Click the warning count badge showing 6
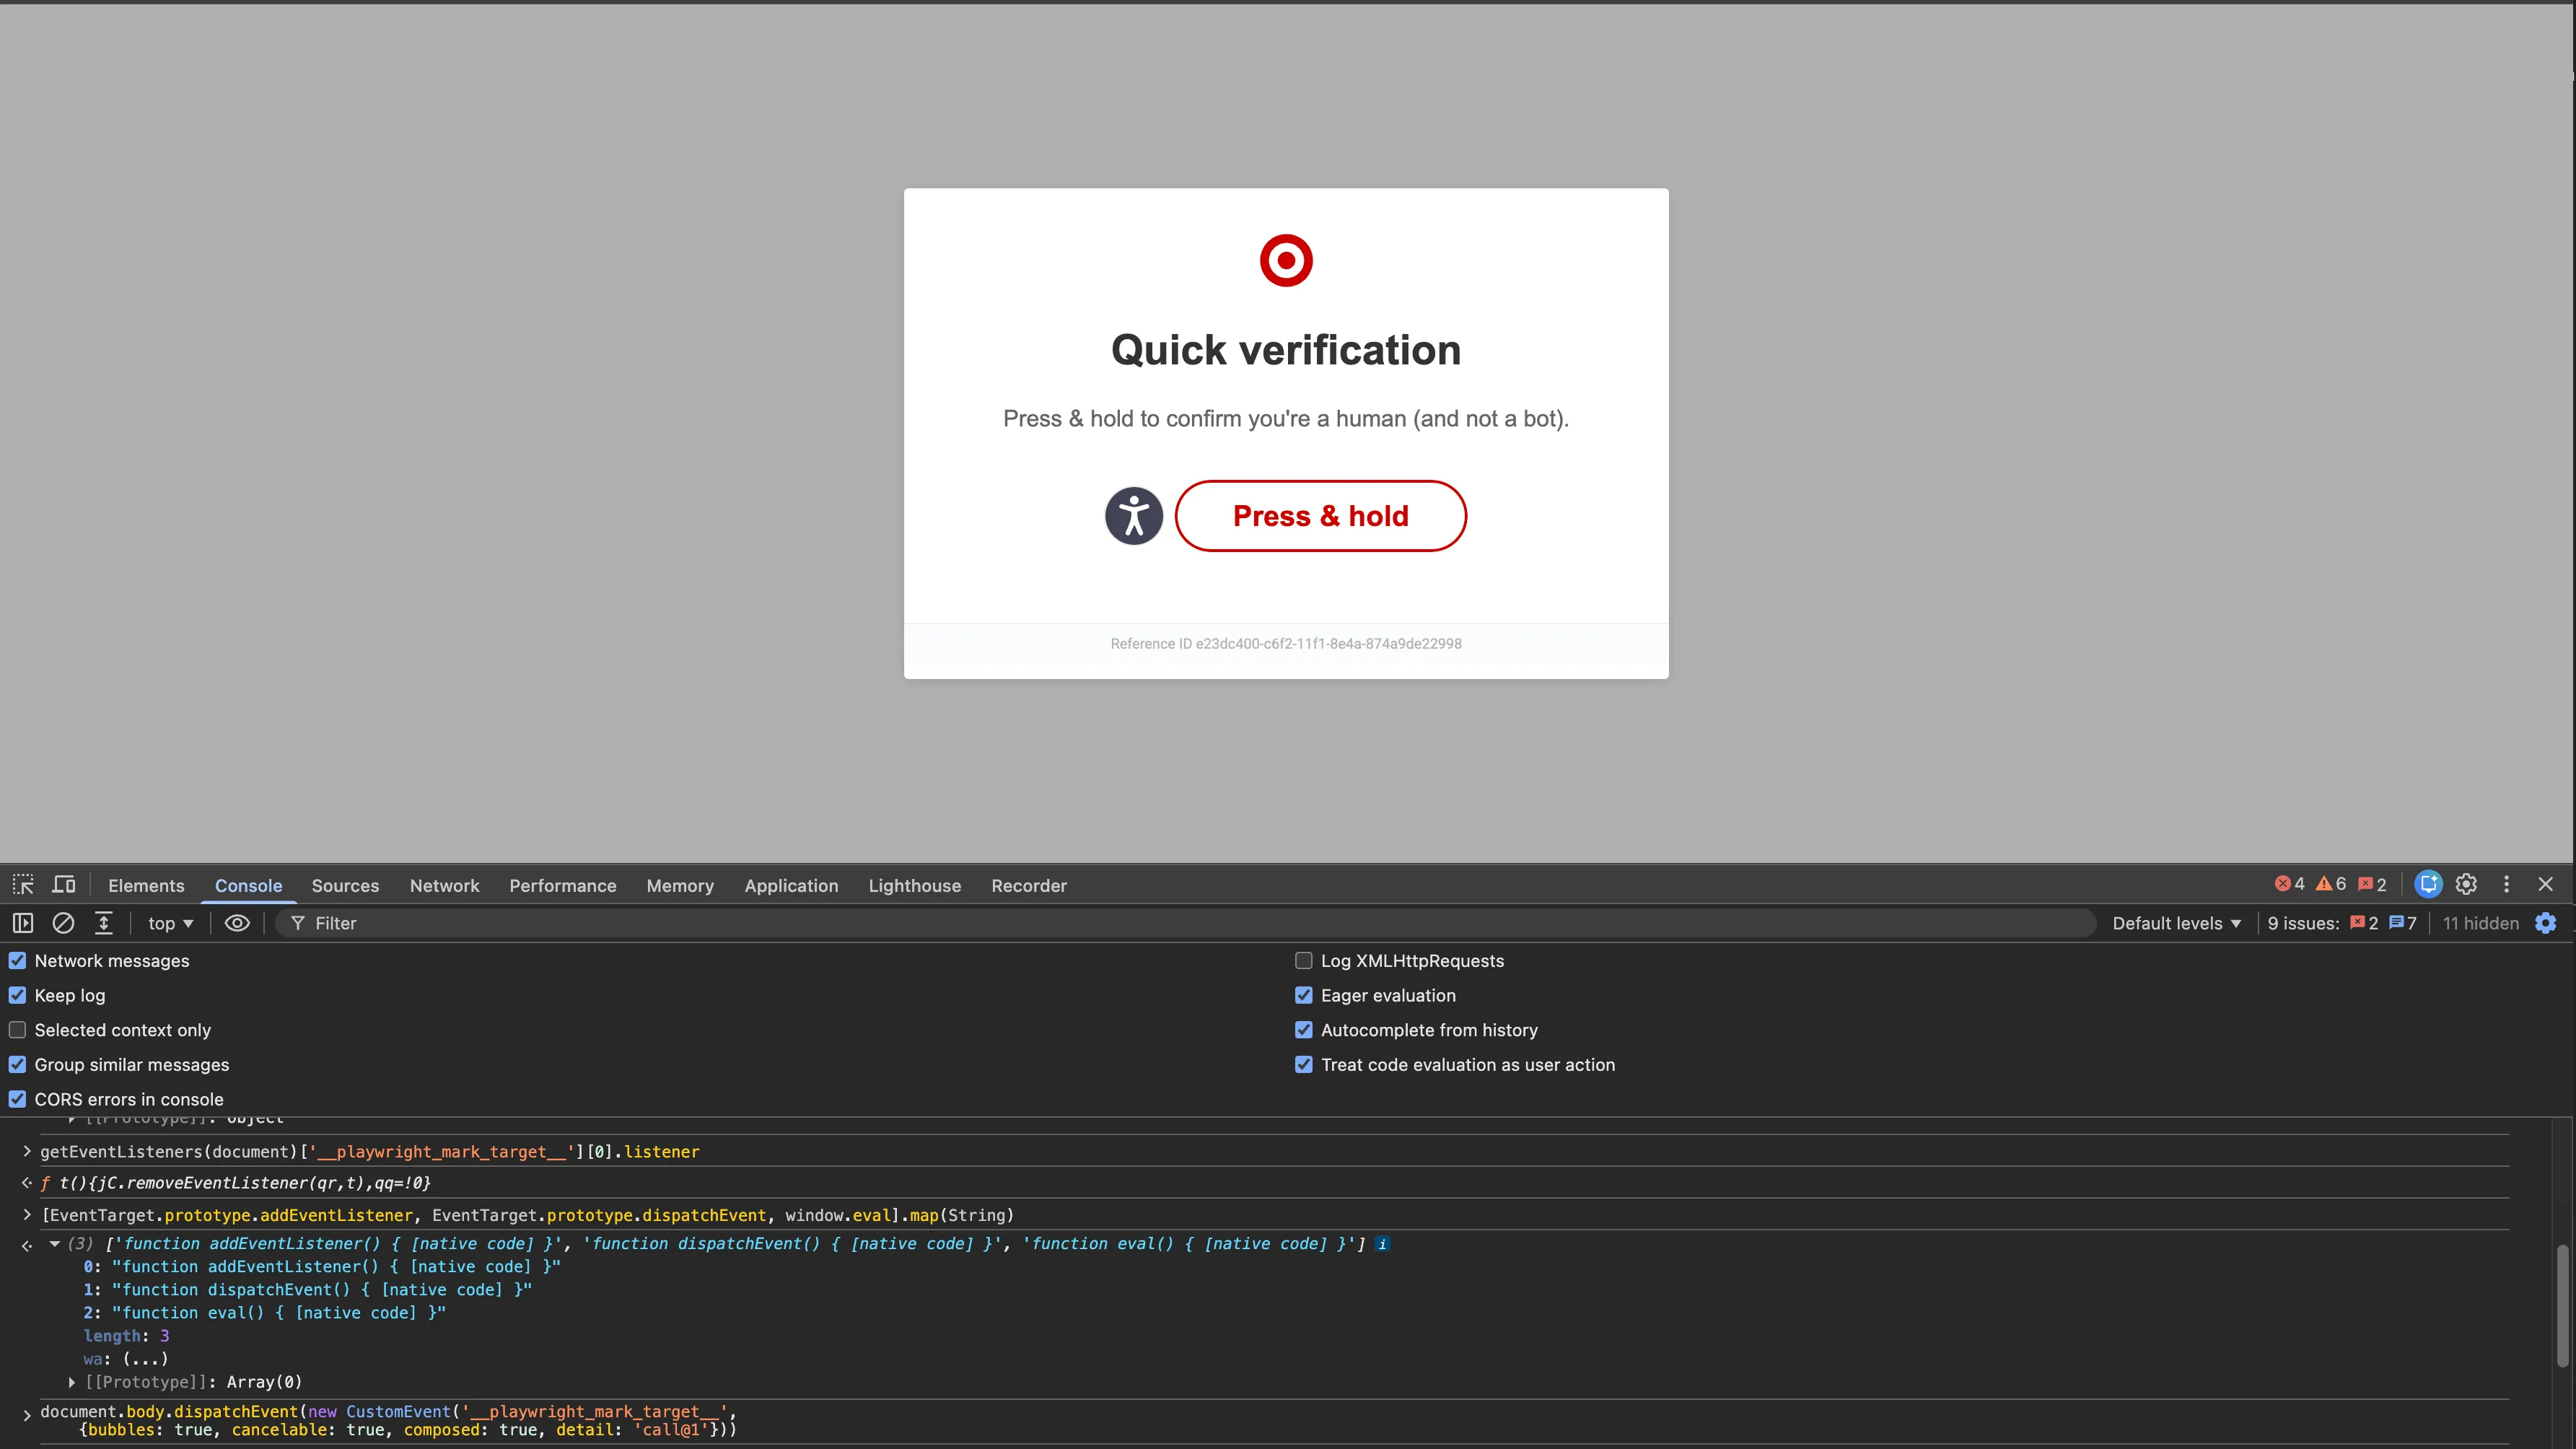The width and height of the screenshot is (2576, 1449). pos(2331,884)
